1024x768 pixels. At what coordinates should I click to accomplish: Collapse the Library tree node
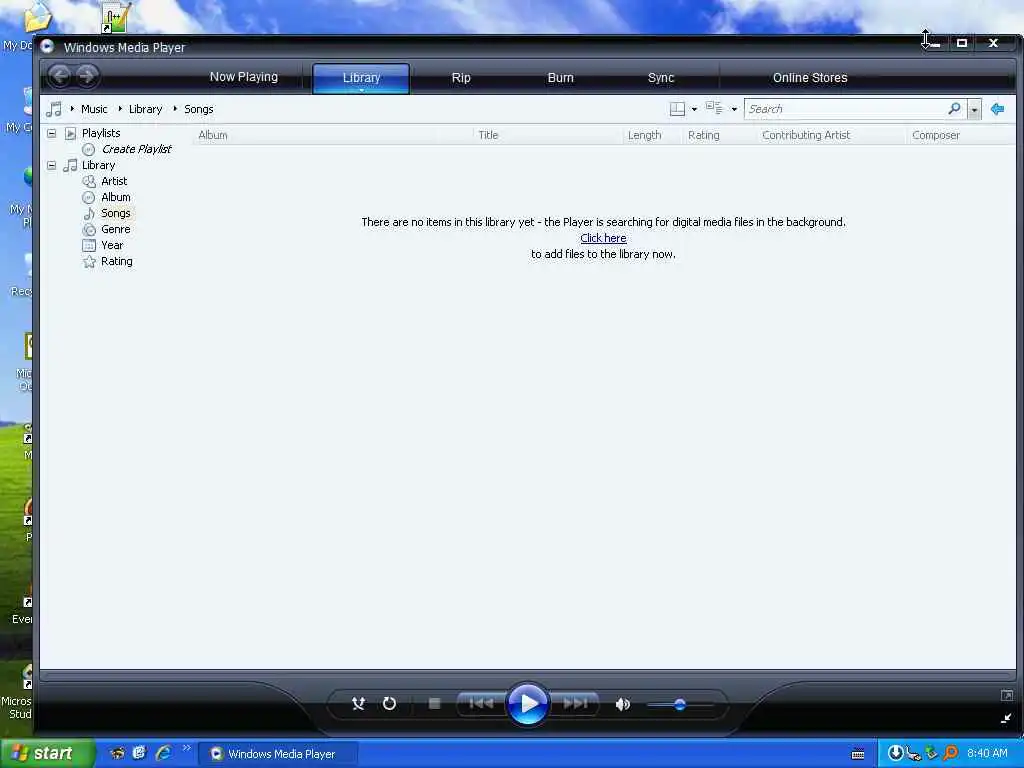click(x=52, y=165)
